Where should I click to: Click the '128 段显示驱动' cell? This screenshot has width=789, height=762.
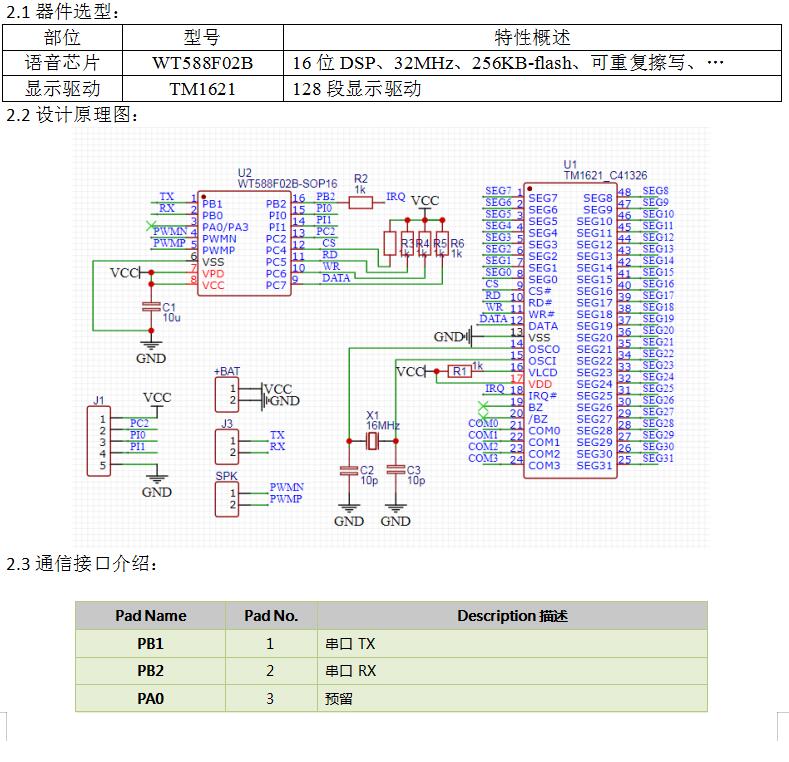[x=532, y=89]
